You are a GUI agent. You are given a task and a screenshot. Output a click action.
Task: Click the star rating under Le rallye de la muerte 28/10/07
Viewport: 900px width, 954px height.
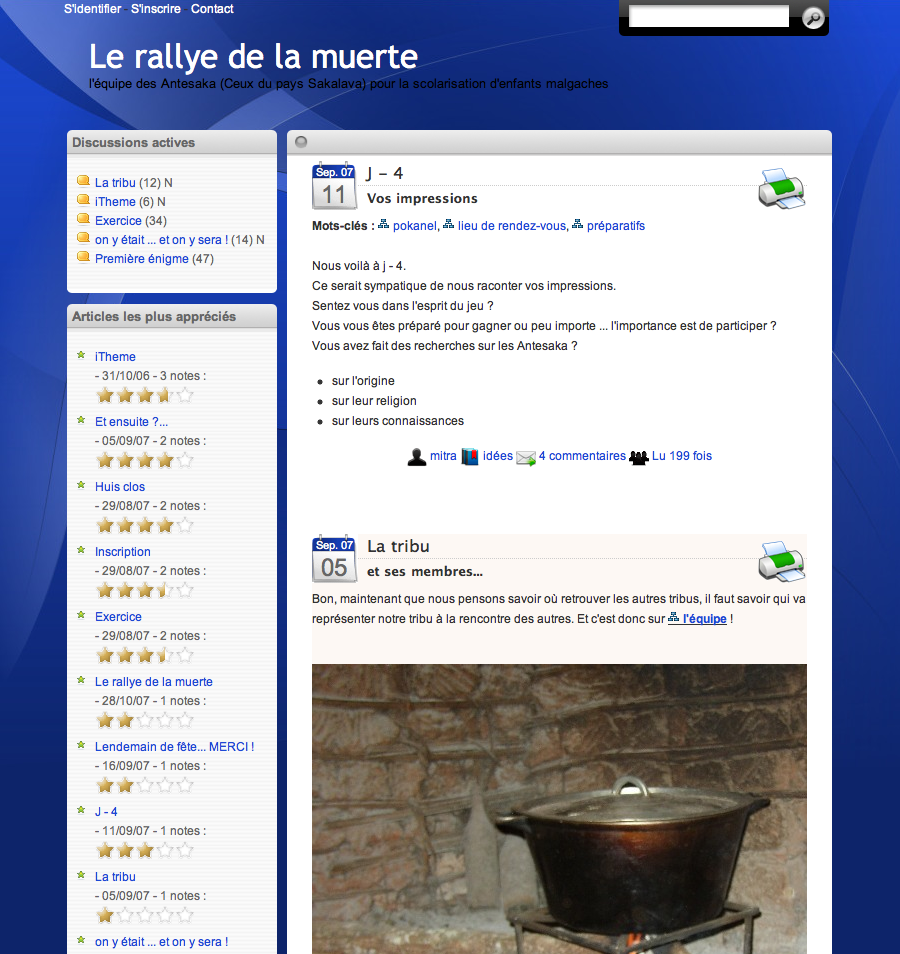click(145, 720)
